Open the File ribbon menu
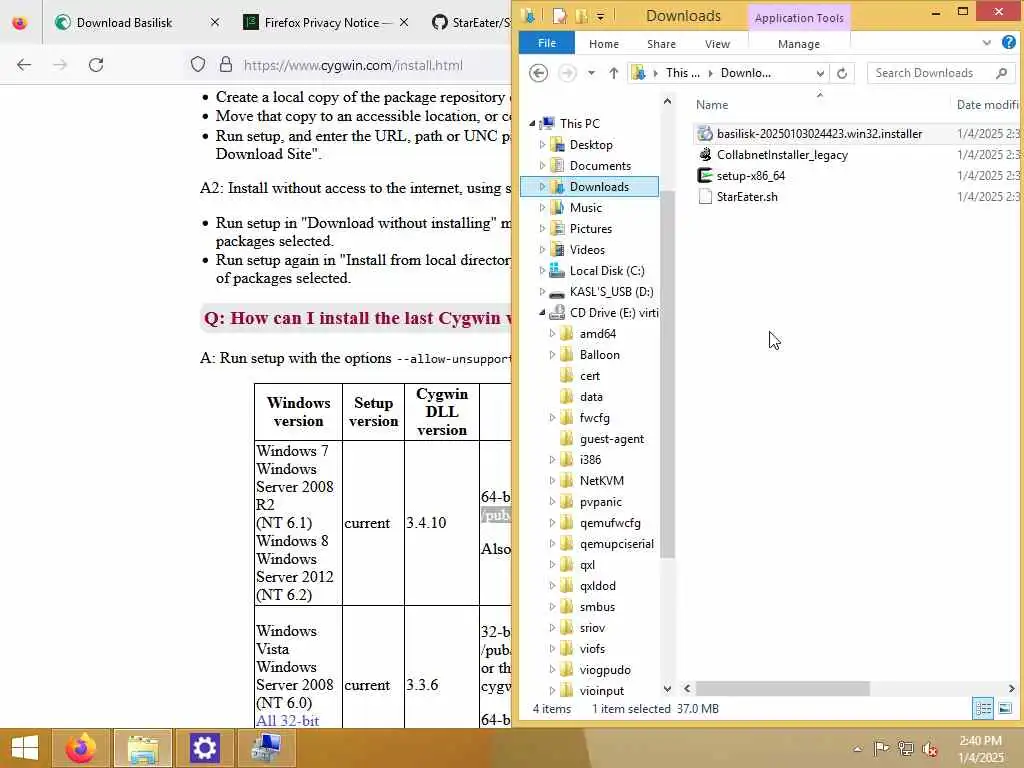Image resolution: width=1024 pixels, height=768 pixels. (547, 43)
